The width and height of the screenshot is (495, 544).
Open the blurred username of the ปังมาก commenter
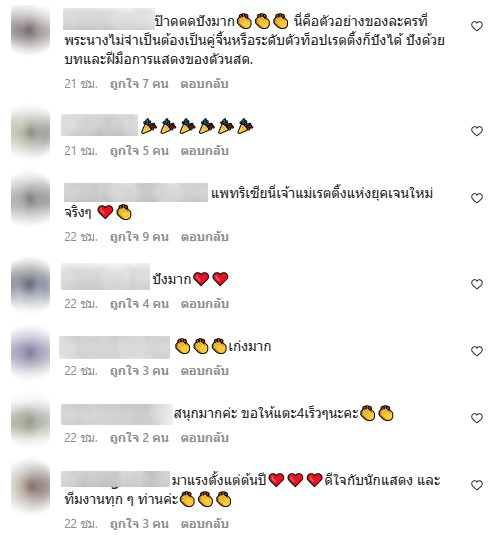click(105, 277)
